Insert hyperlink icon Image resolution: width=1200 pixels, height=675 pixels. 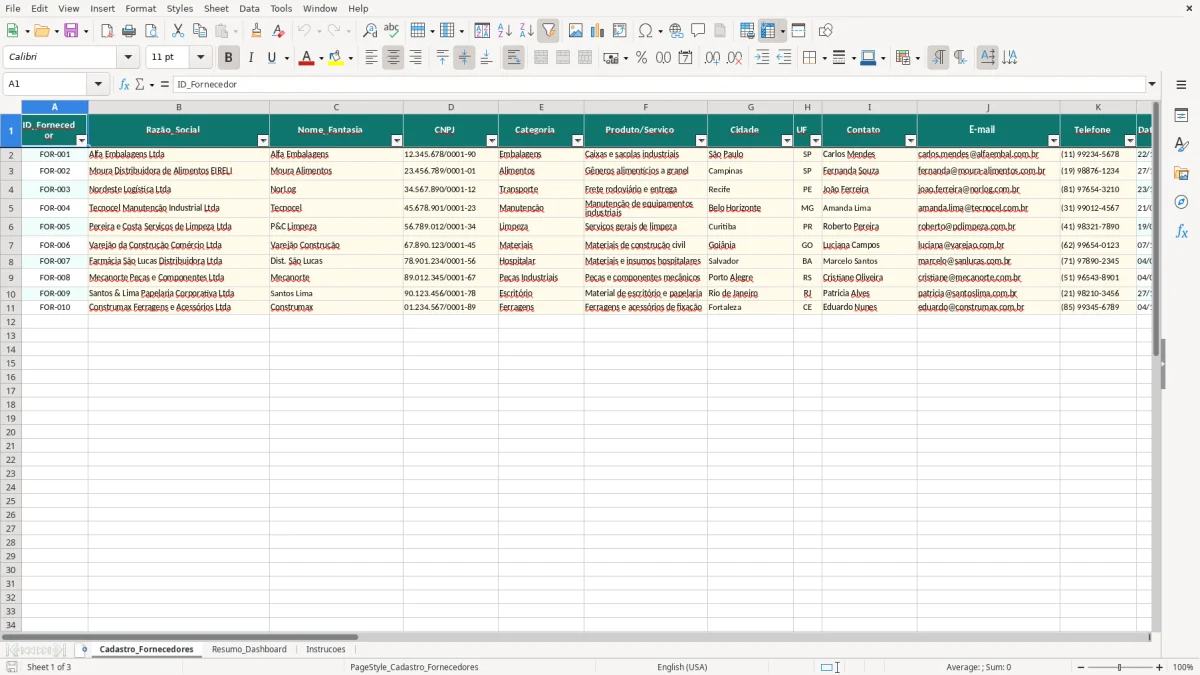point(677,31)
